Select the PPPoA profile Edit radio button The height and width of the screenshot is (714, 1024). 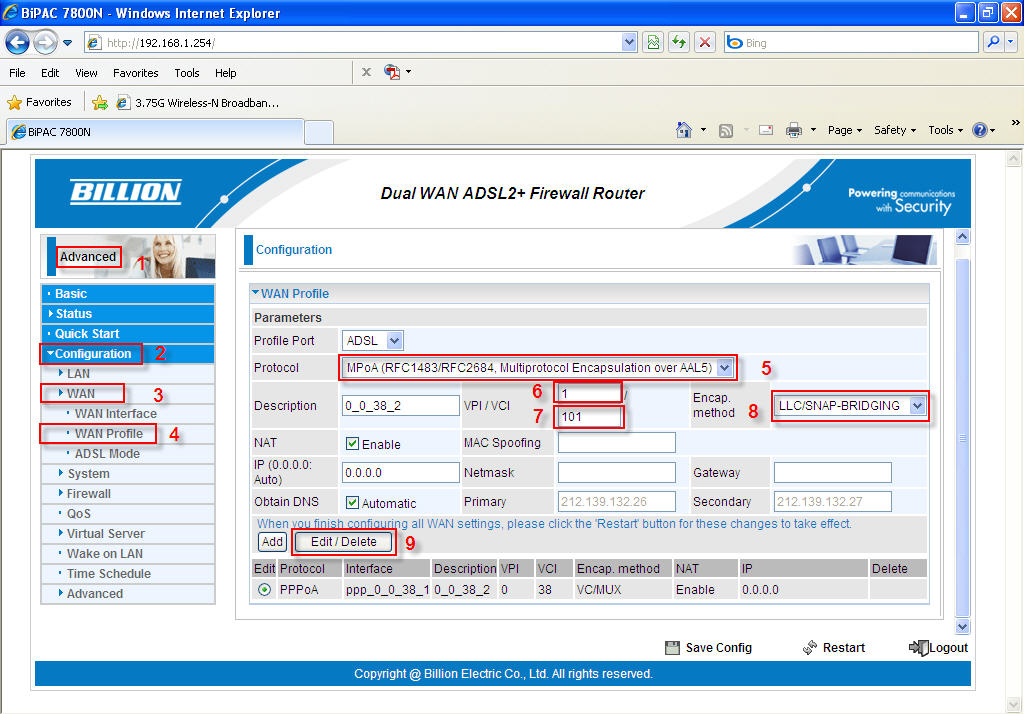click(264, 590)
